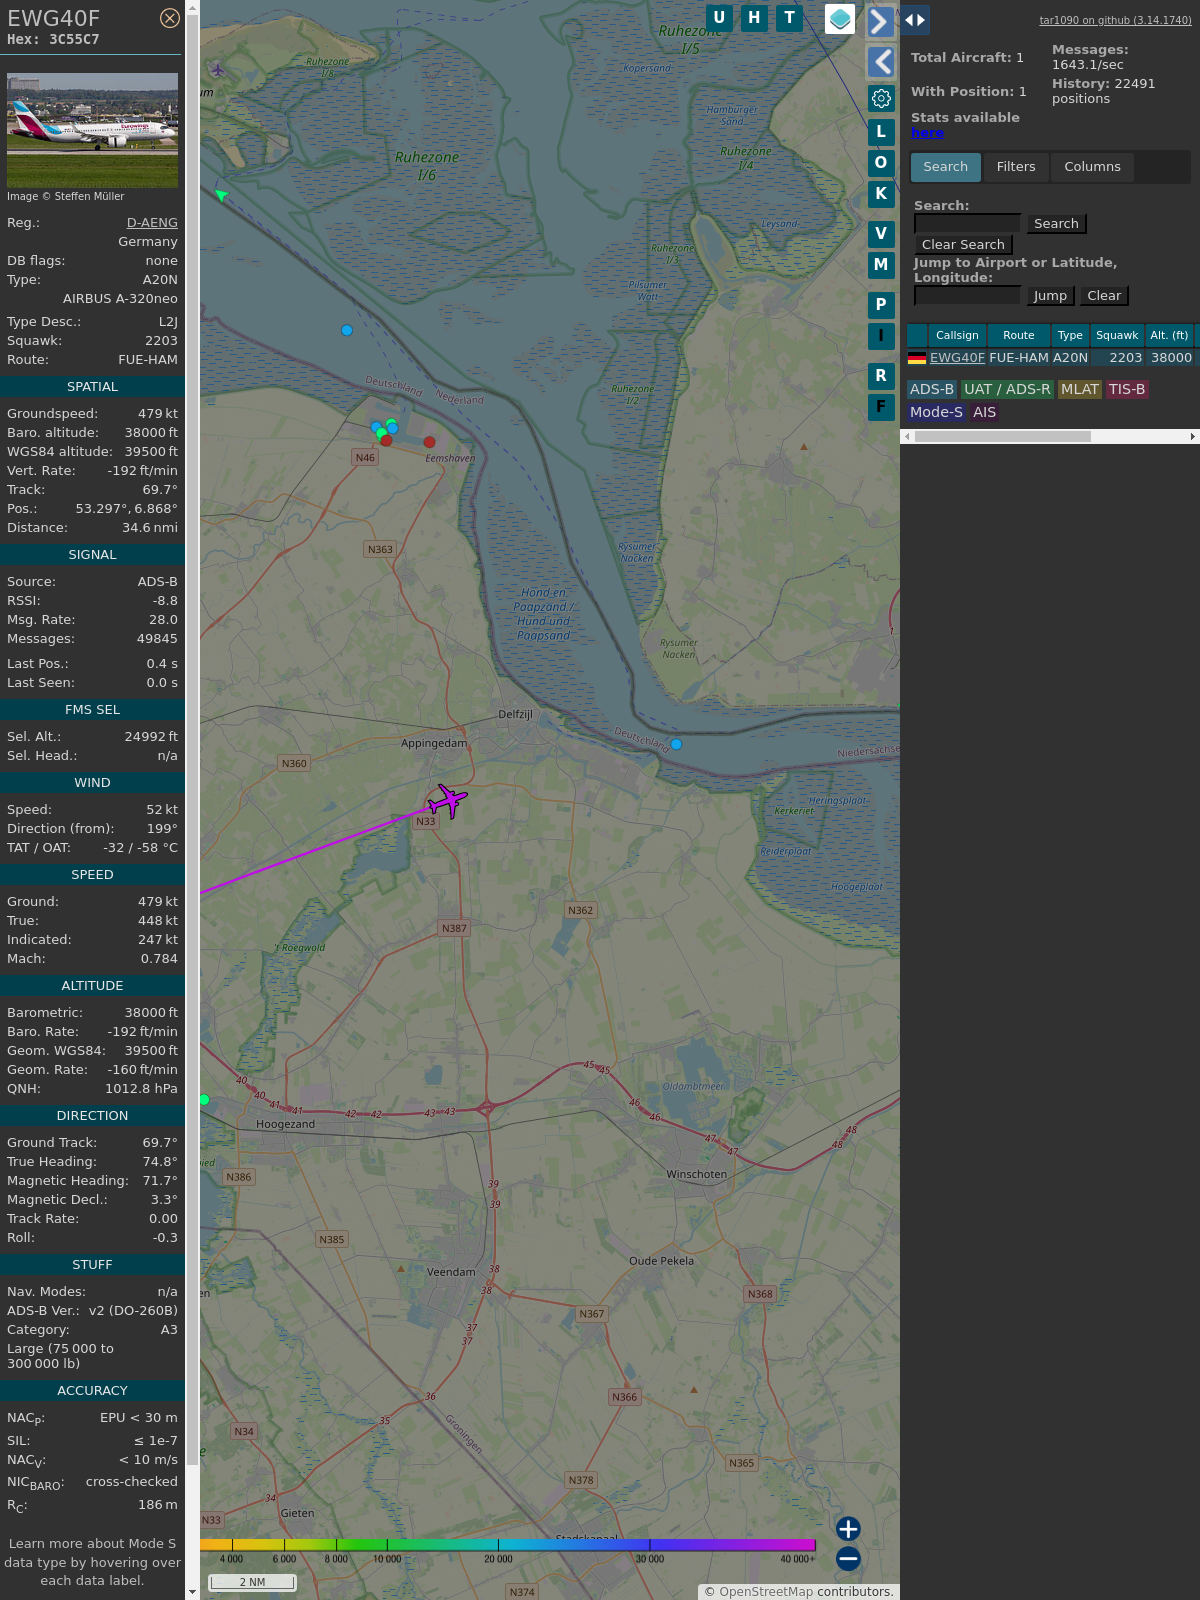Toggle the V map button

[881, 234]
